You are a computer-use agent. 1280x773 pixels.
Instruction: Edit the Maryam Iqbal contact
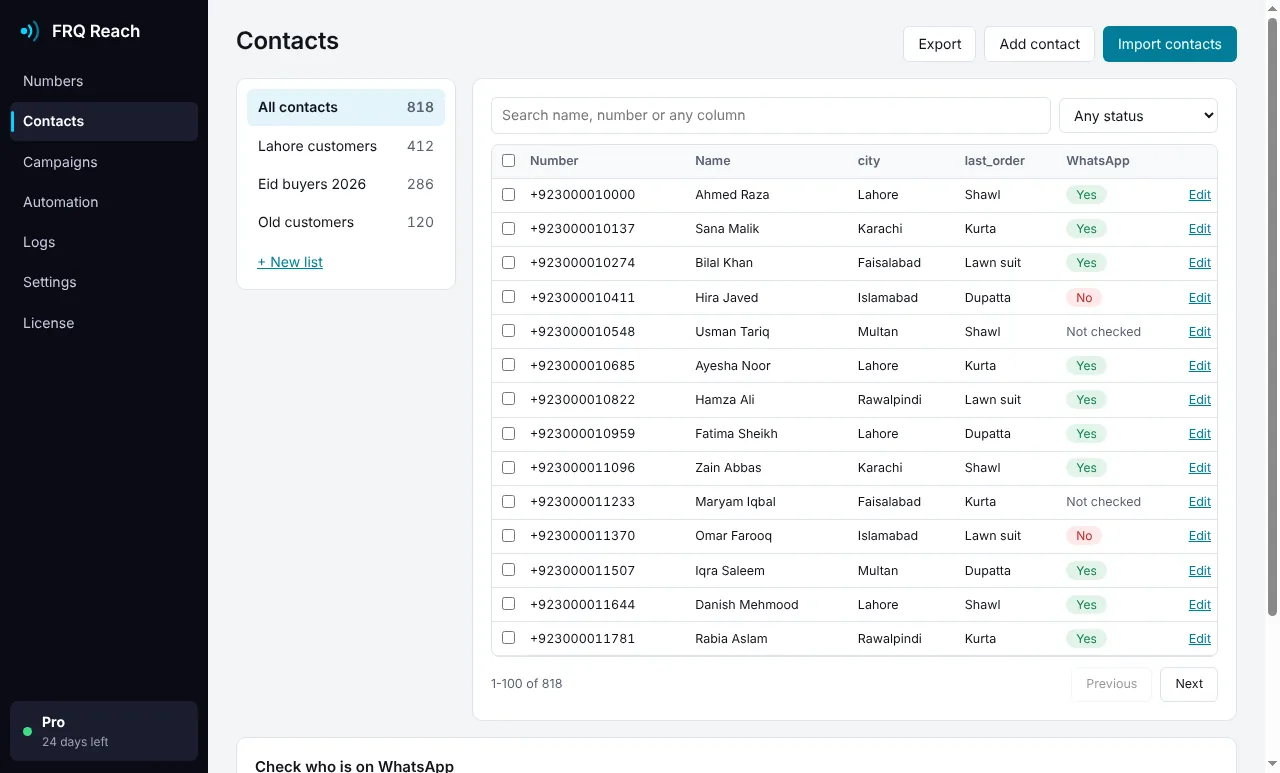click(x=1199, y=502)
